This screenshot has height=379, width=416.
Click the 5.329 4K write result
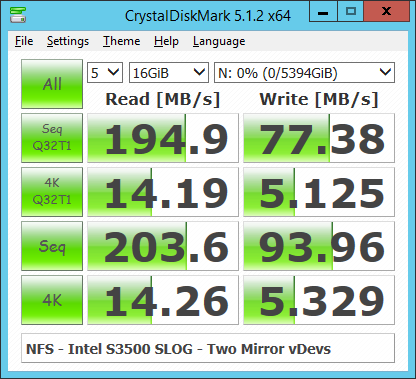pyautogui.click(x=319, y=300)
